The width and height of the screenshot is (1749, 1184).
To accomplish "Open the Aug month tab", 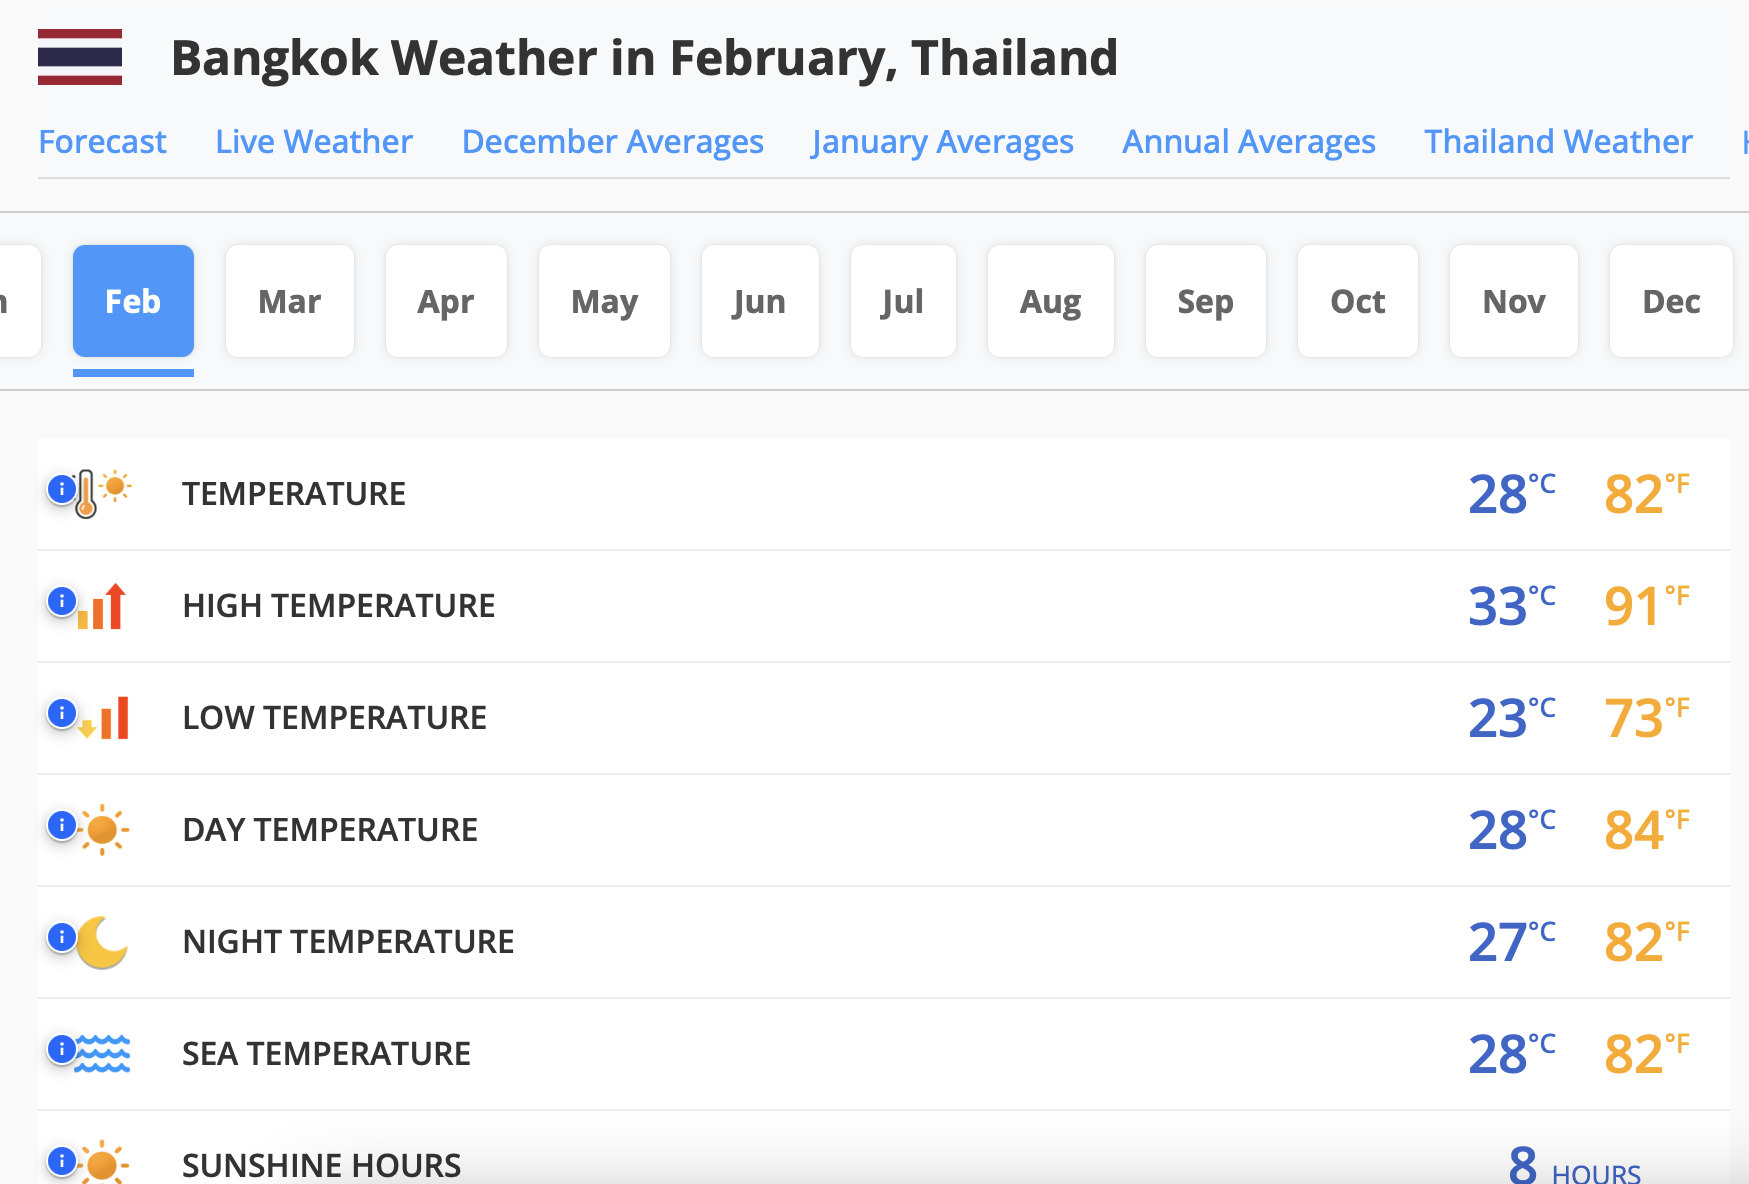I will pyautogui.click(x=1050, y=301).
